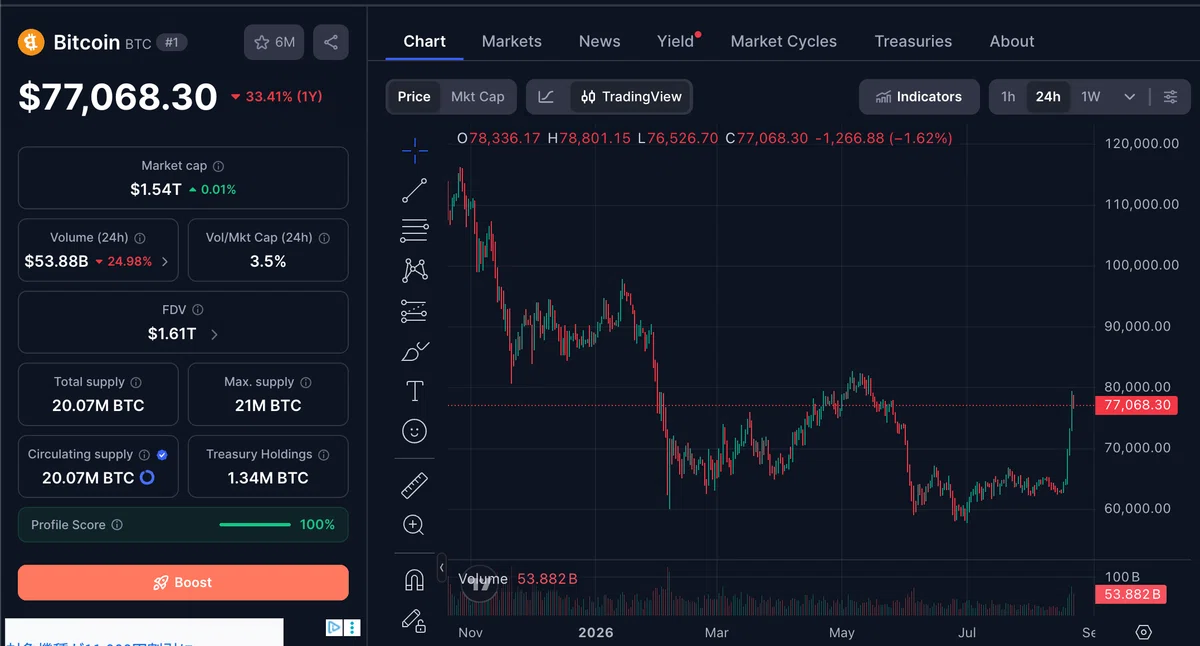
Task: Select the text annotation tool
Action: click(414, 390)
